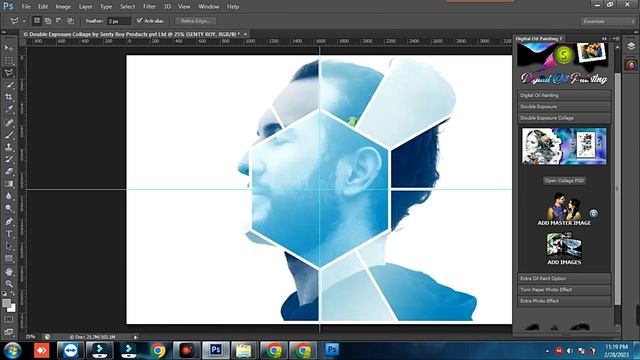Select the Brush tool
Viewport: 640px width, 360px height.
[x=9, y=135]
